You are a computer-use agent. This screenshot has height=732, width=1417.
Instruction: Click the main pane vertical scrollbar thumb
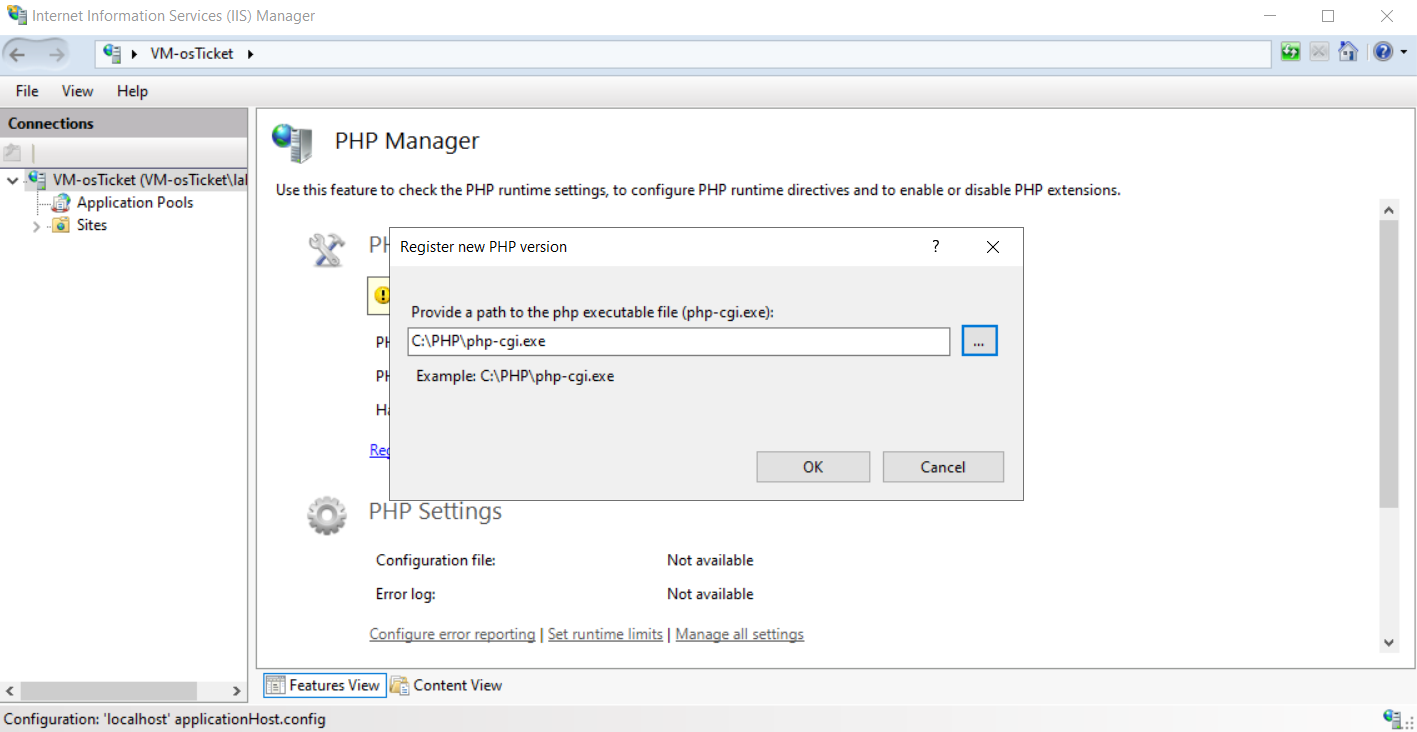[1389, 364]
